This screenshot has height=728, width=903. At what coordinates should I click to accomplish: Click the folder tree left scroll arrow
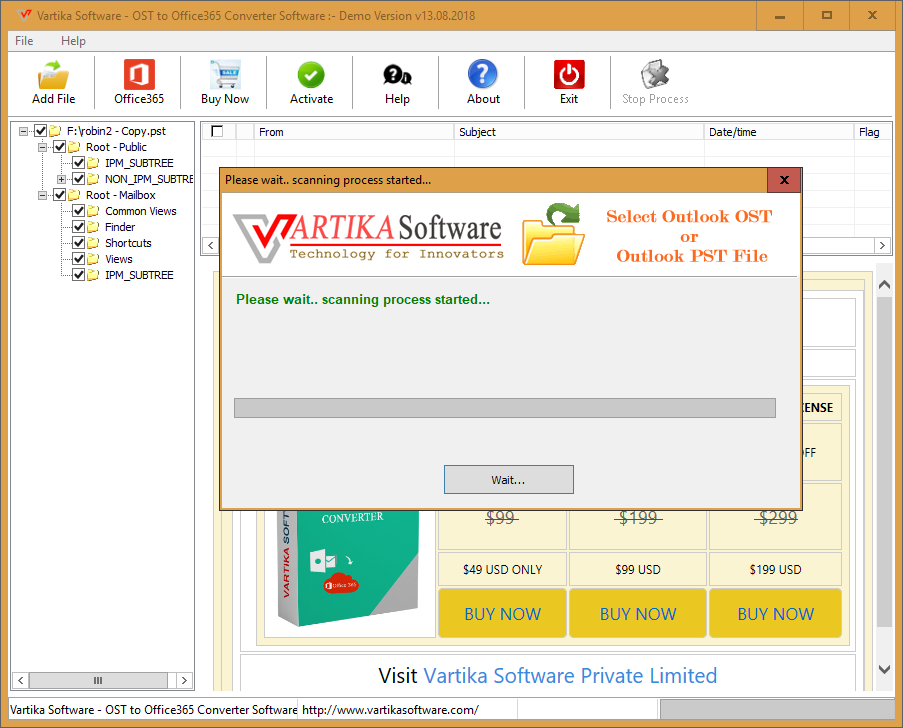tap(20, 680)
